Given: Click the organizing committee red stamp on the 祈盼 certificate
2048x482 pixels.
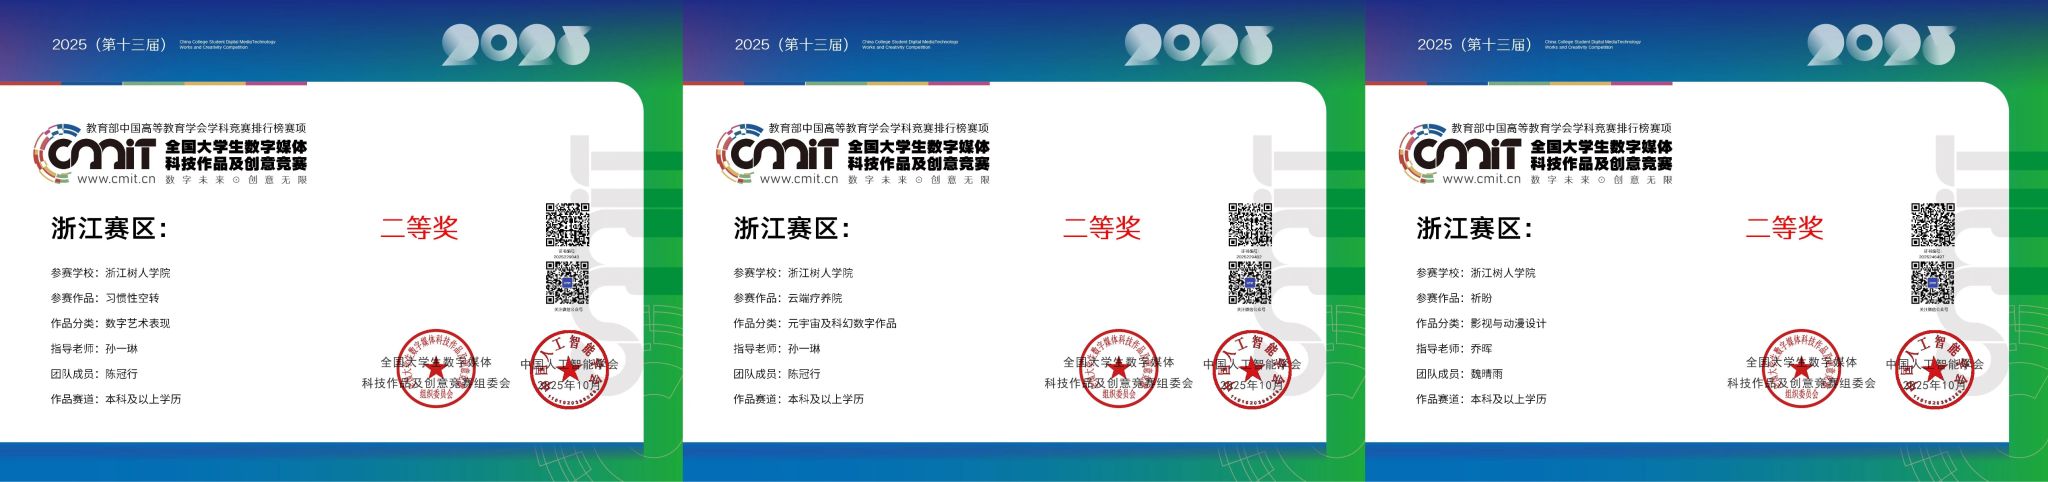Looking at the screenshot, I should coord(1801,368).
